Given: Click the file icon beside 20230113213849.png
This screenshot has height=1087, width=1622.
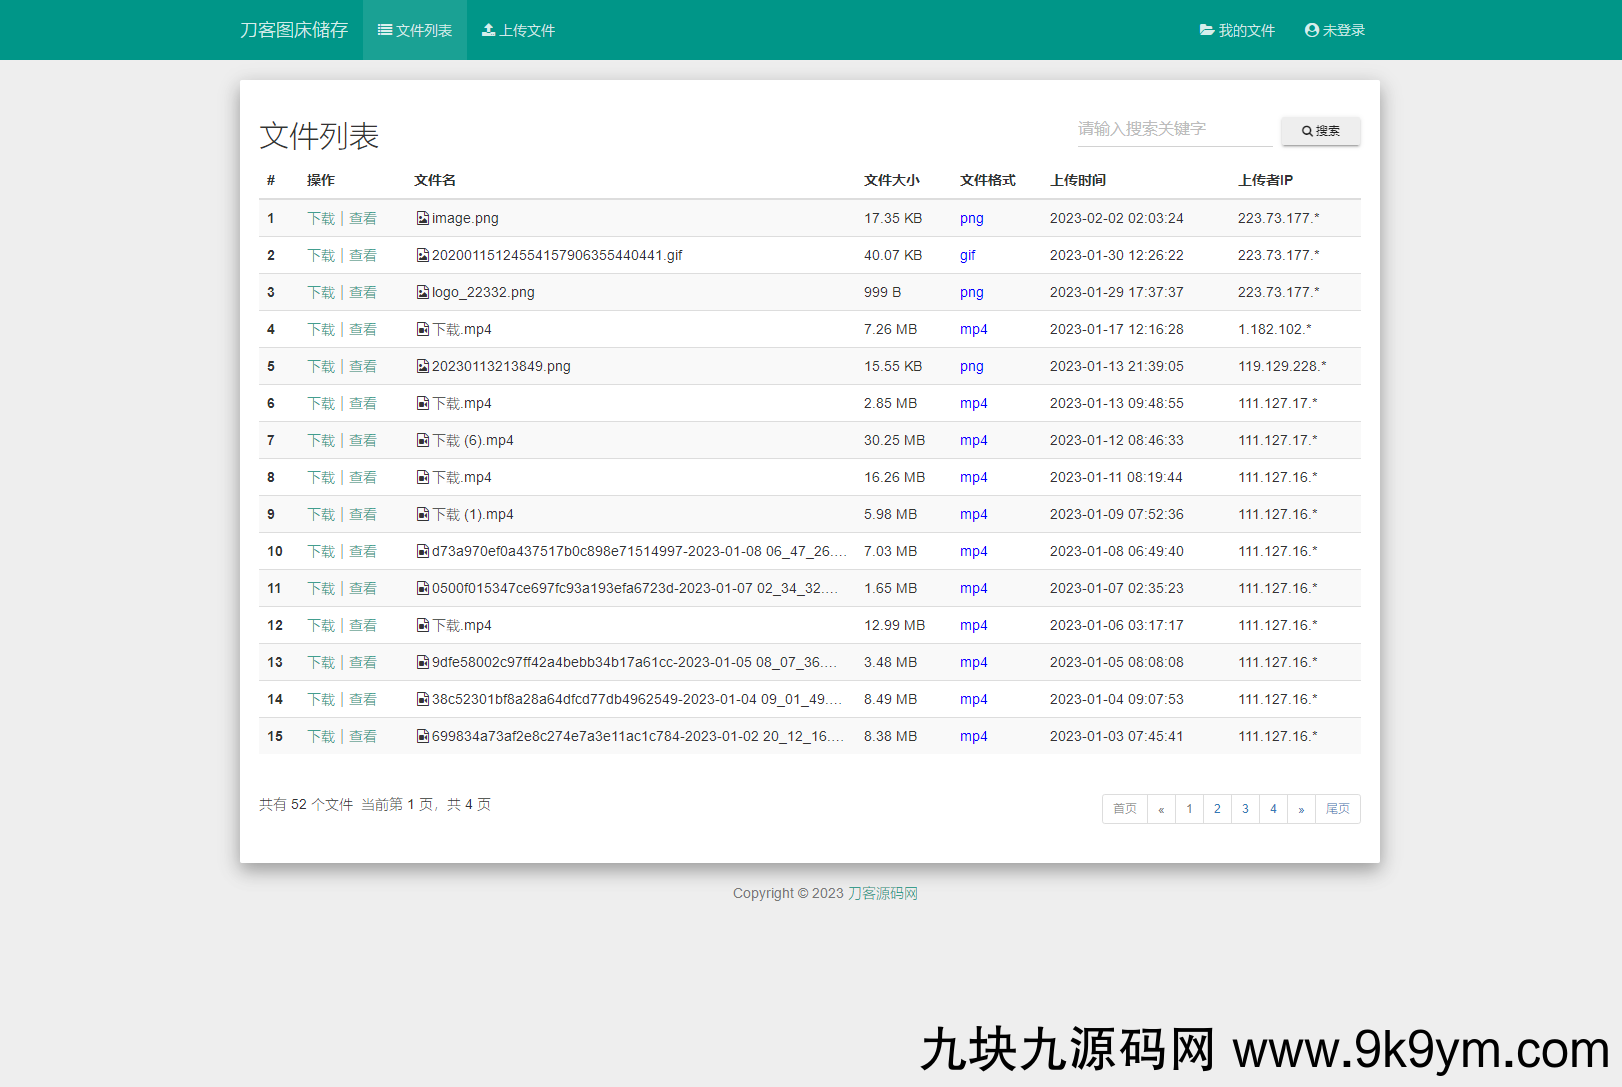Looking at the screenshot, I should [x=423, y=366].
